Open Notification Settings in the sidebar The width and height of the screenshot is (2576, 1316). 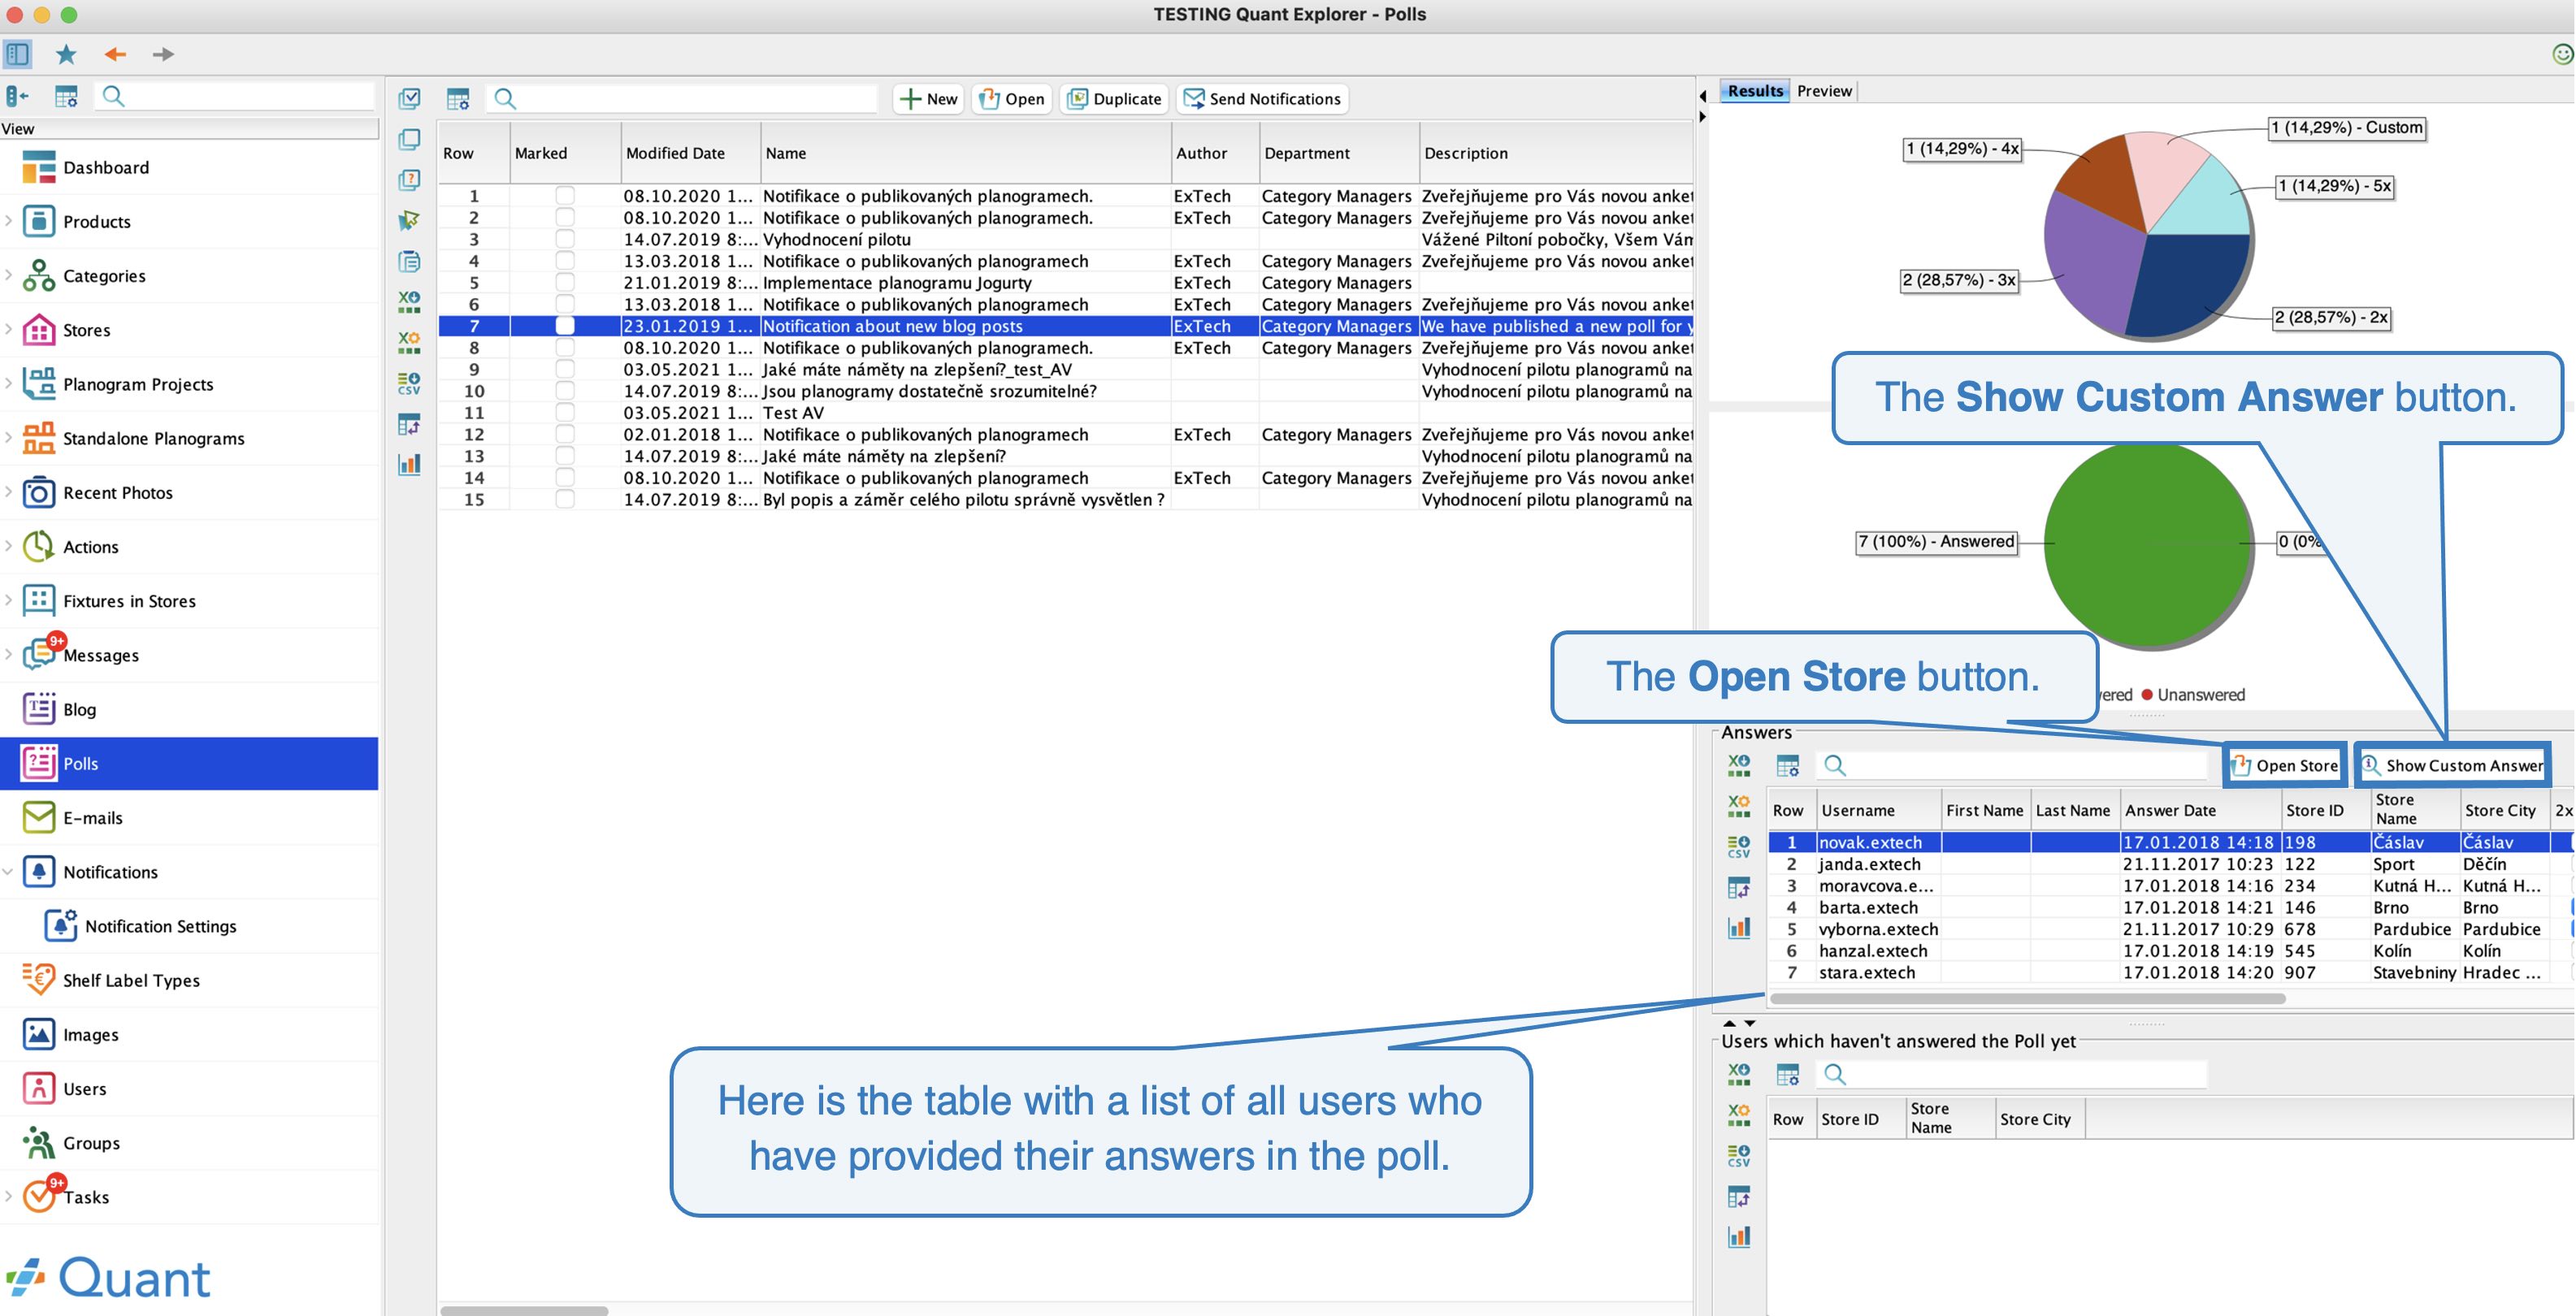[190, 926]
